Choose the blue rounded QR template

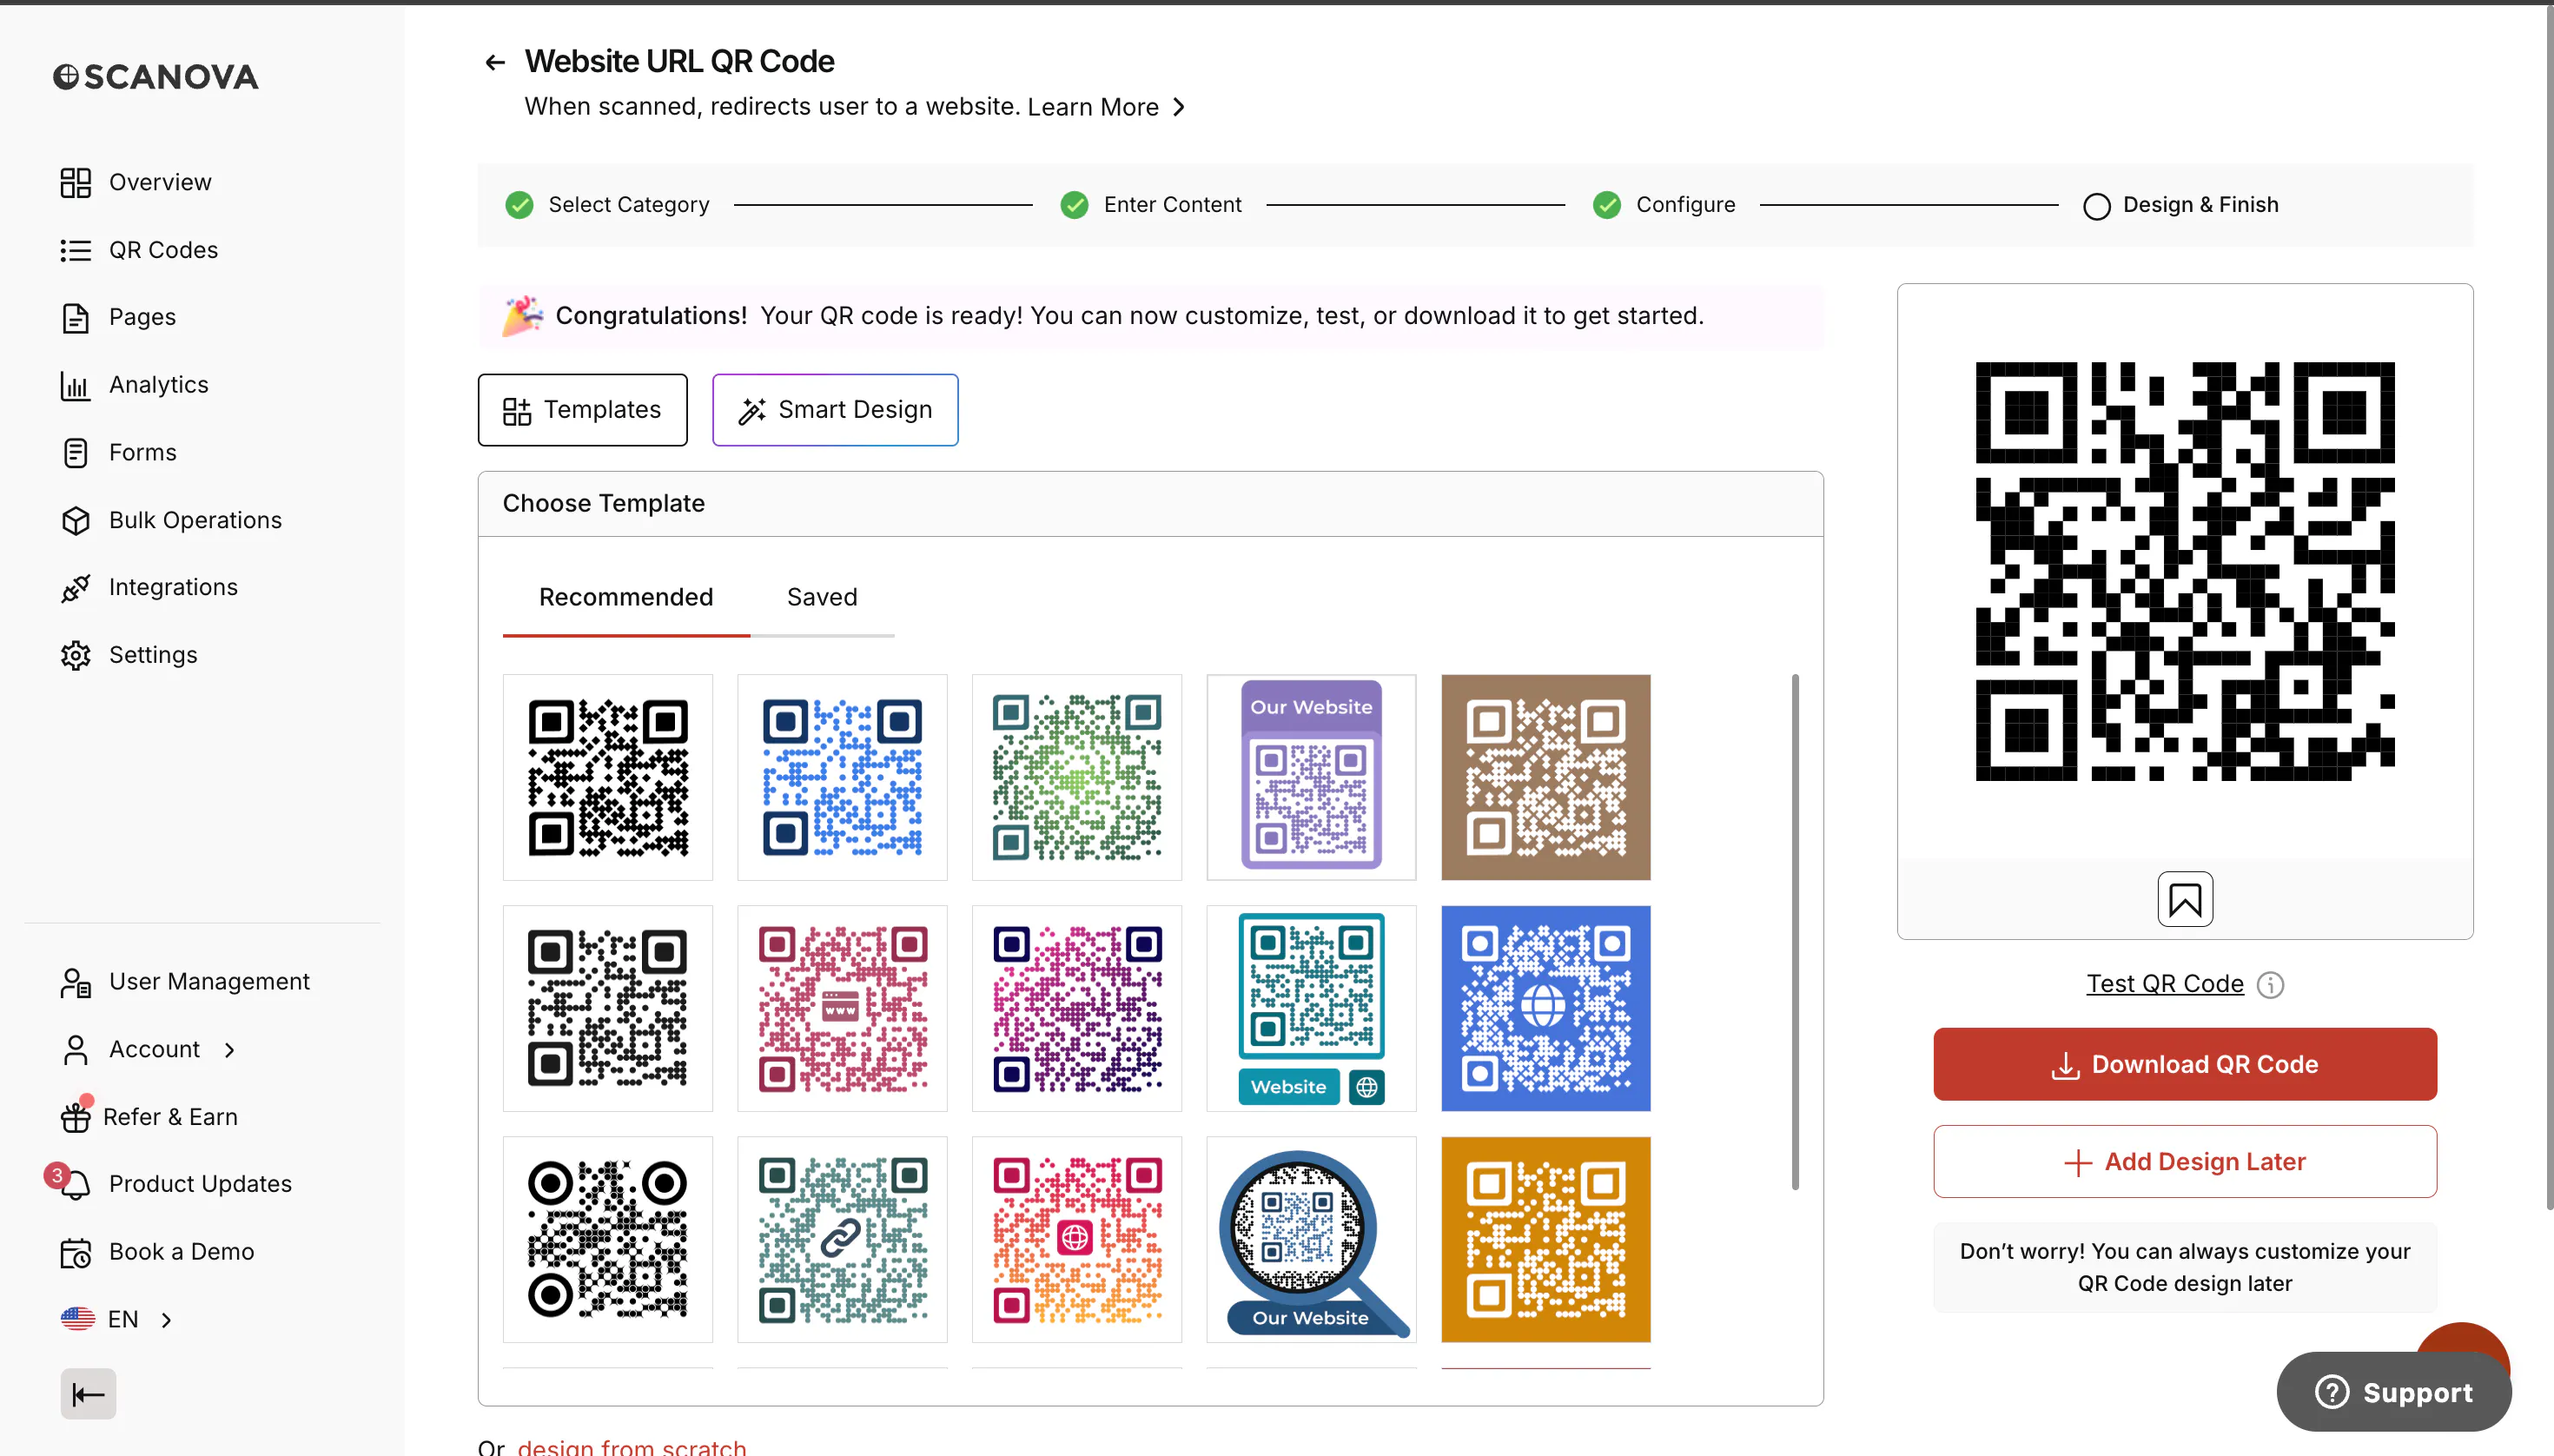tap(842, 777)
